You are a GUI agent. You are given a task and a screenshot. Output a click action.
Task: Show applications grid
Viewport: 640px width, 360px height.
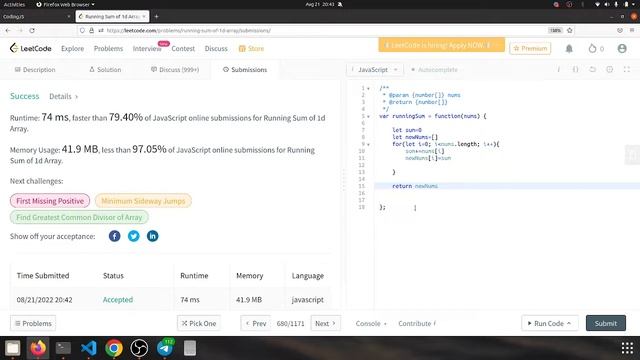627,348
